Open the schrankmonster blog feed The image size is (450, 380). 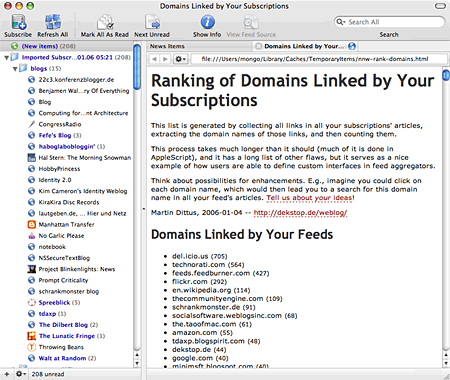pyautogui.click(x=69, y=291)
